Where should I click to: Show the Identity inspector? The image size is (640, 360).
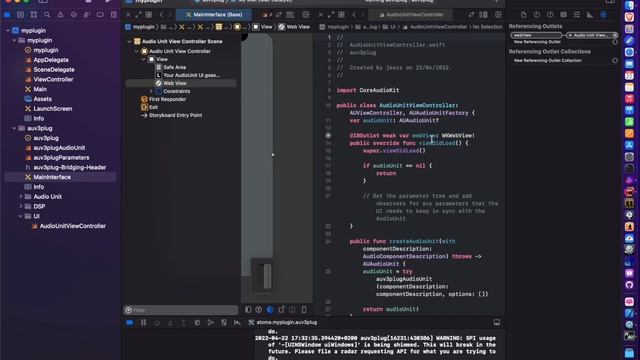564,15
